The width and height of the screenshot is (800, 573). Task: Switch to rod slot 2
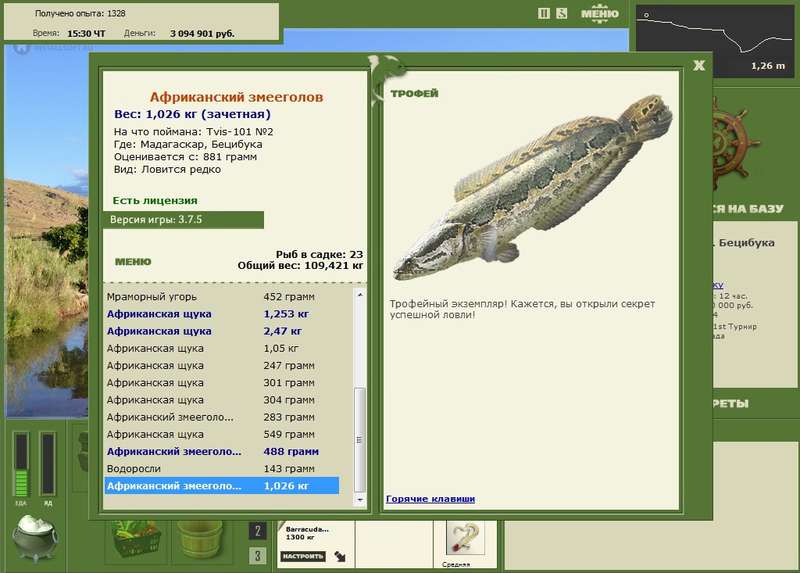(x=258, y=531)
